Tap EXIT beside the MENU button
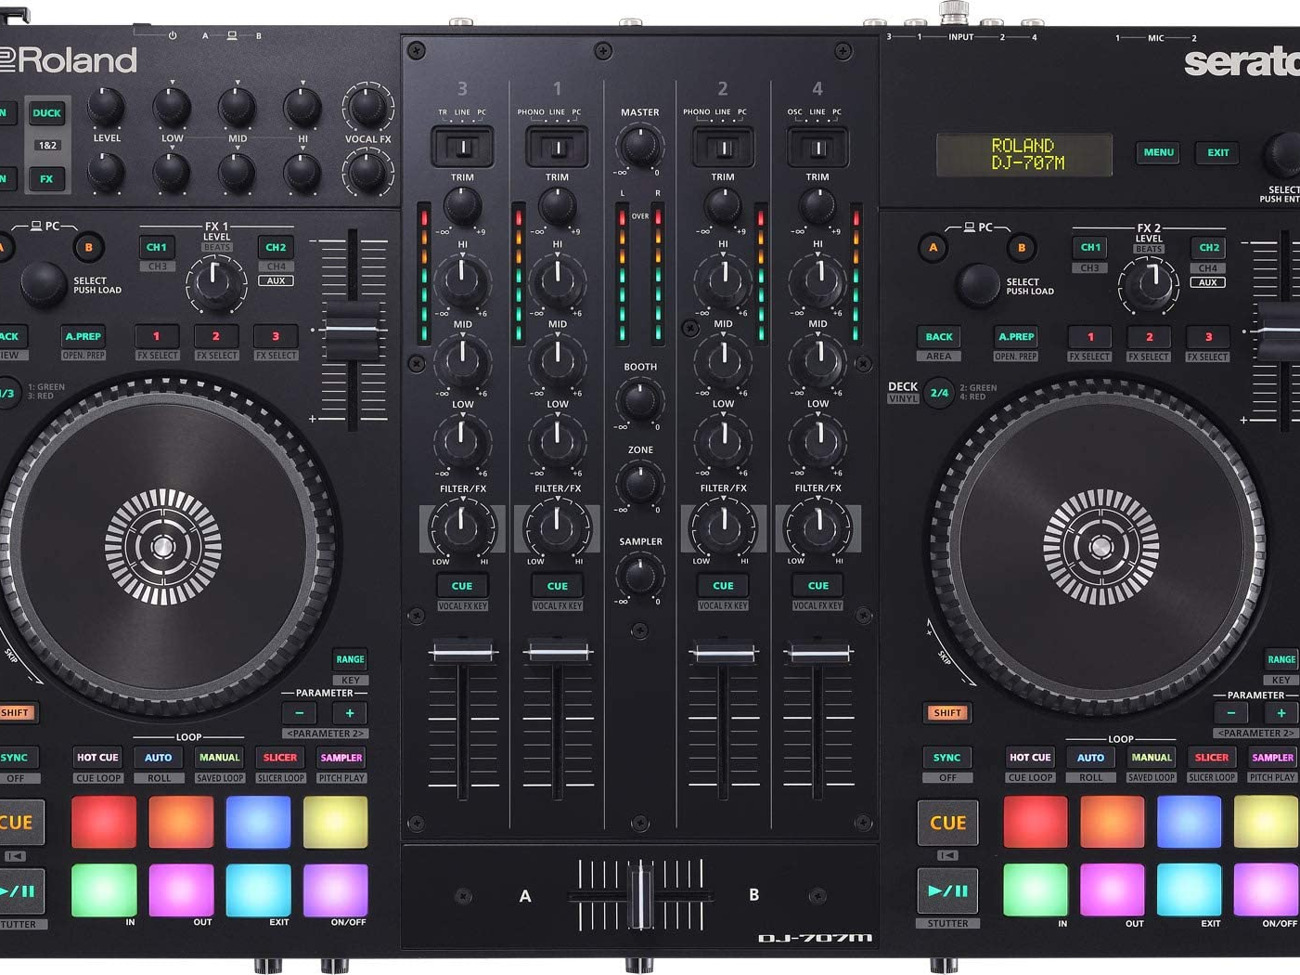 (x=1217, y=153)
